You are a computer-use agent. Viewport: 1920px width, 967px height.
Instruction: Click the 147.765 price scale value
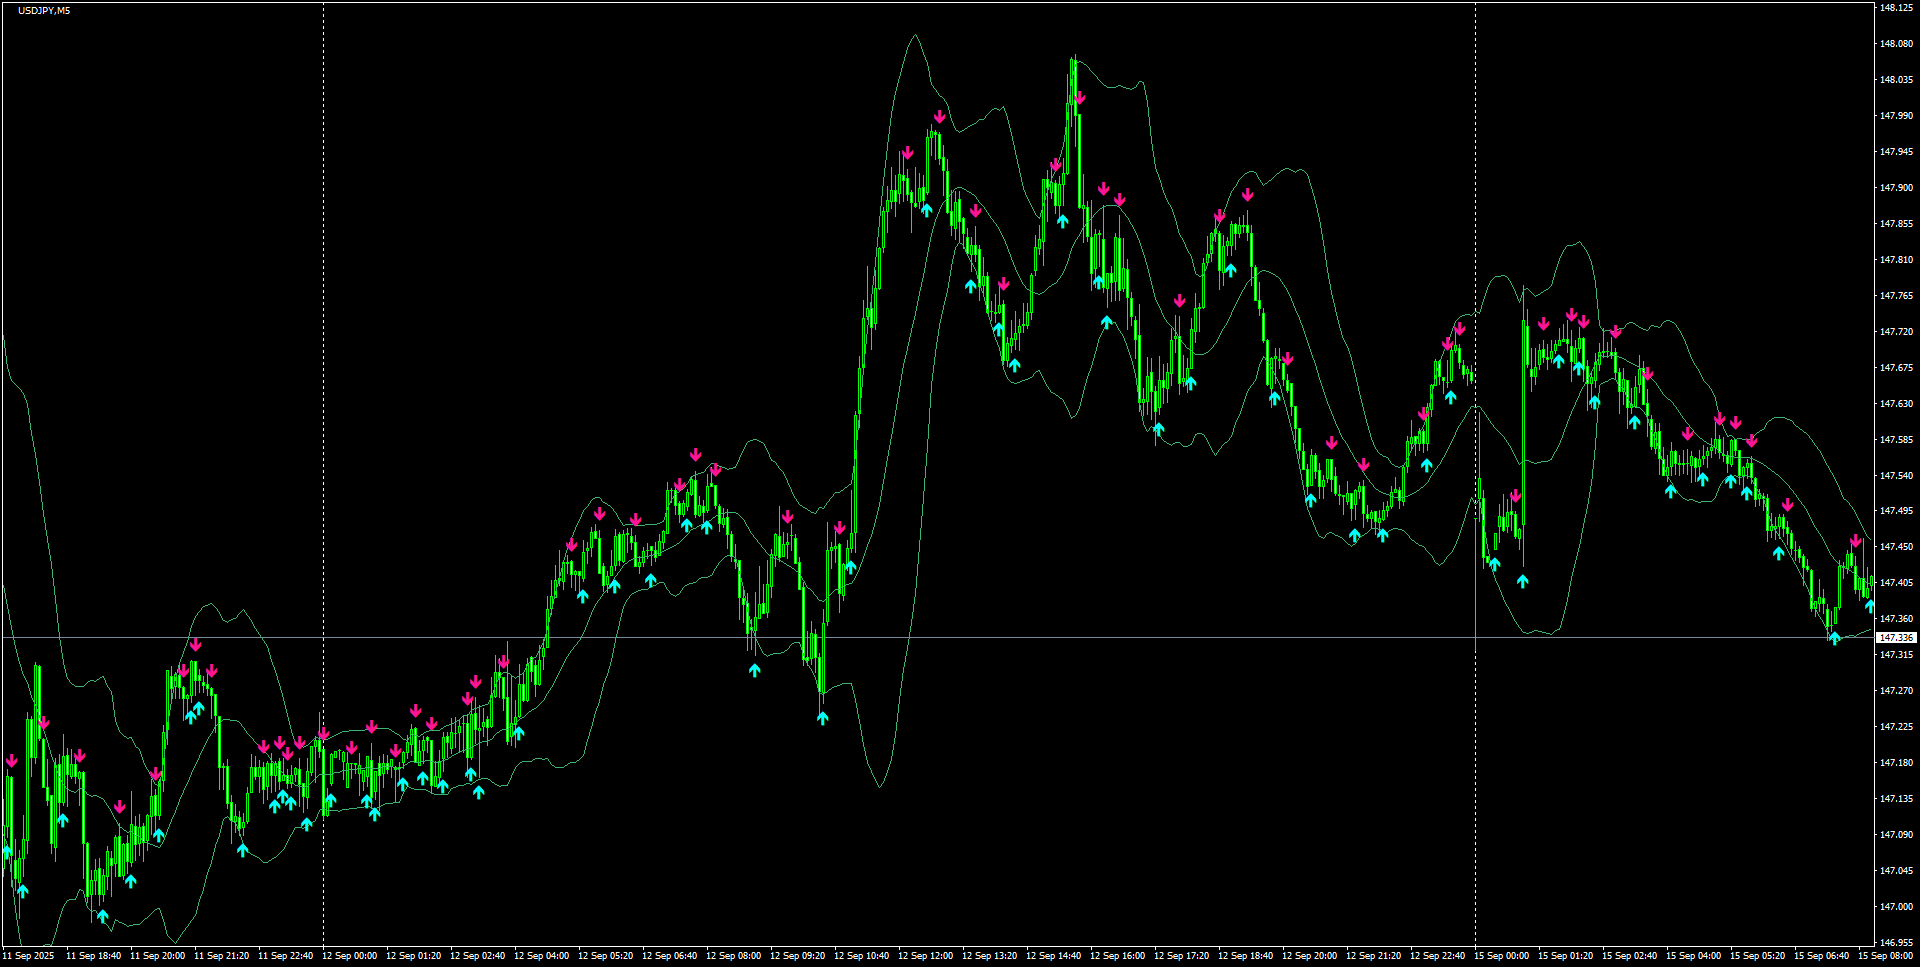[1896, 296]
